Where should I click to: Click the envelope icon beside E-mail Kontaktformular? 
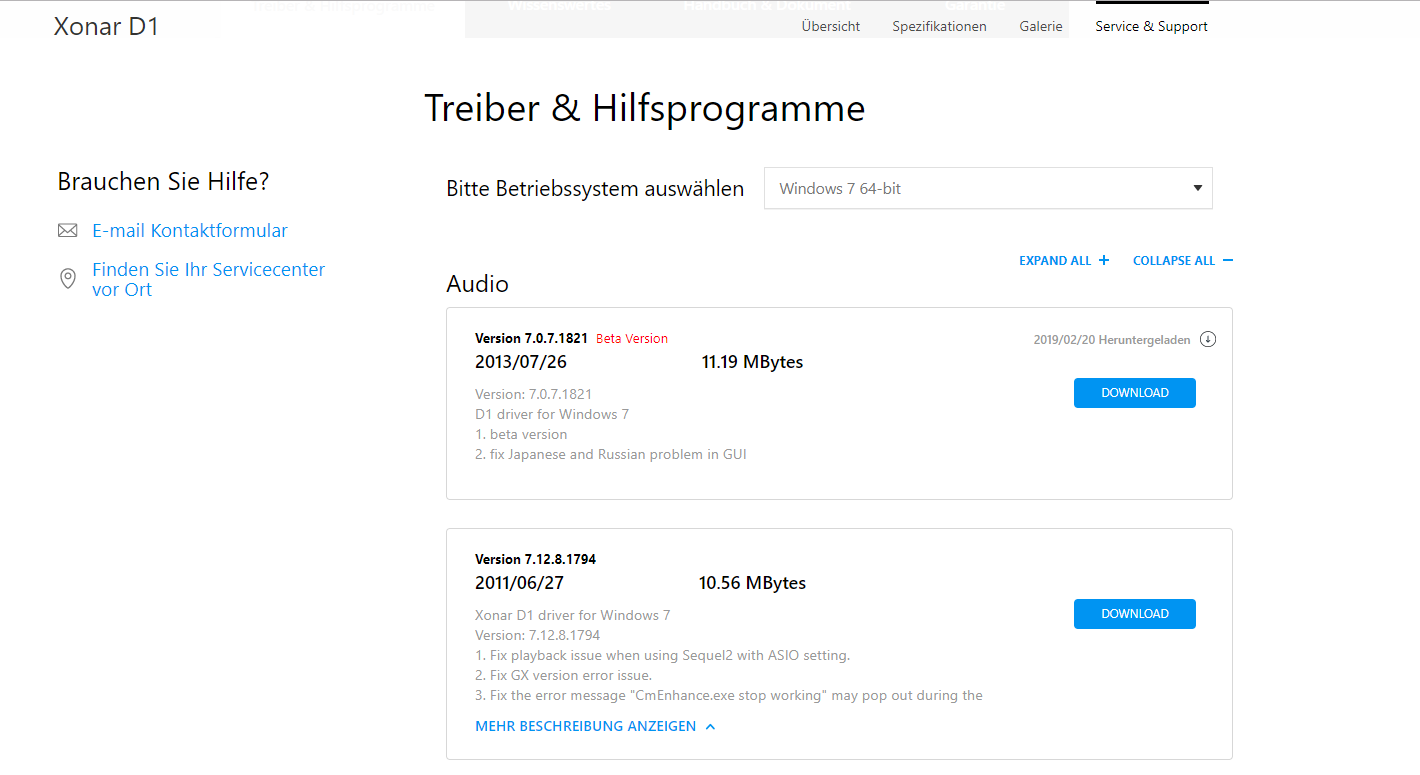(67, 231)
